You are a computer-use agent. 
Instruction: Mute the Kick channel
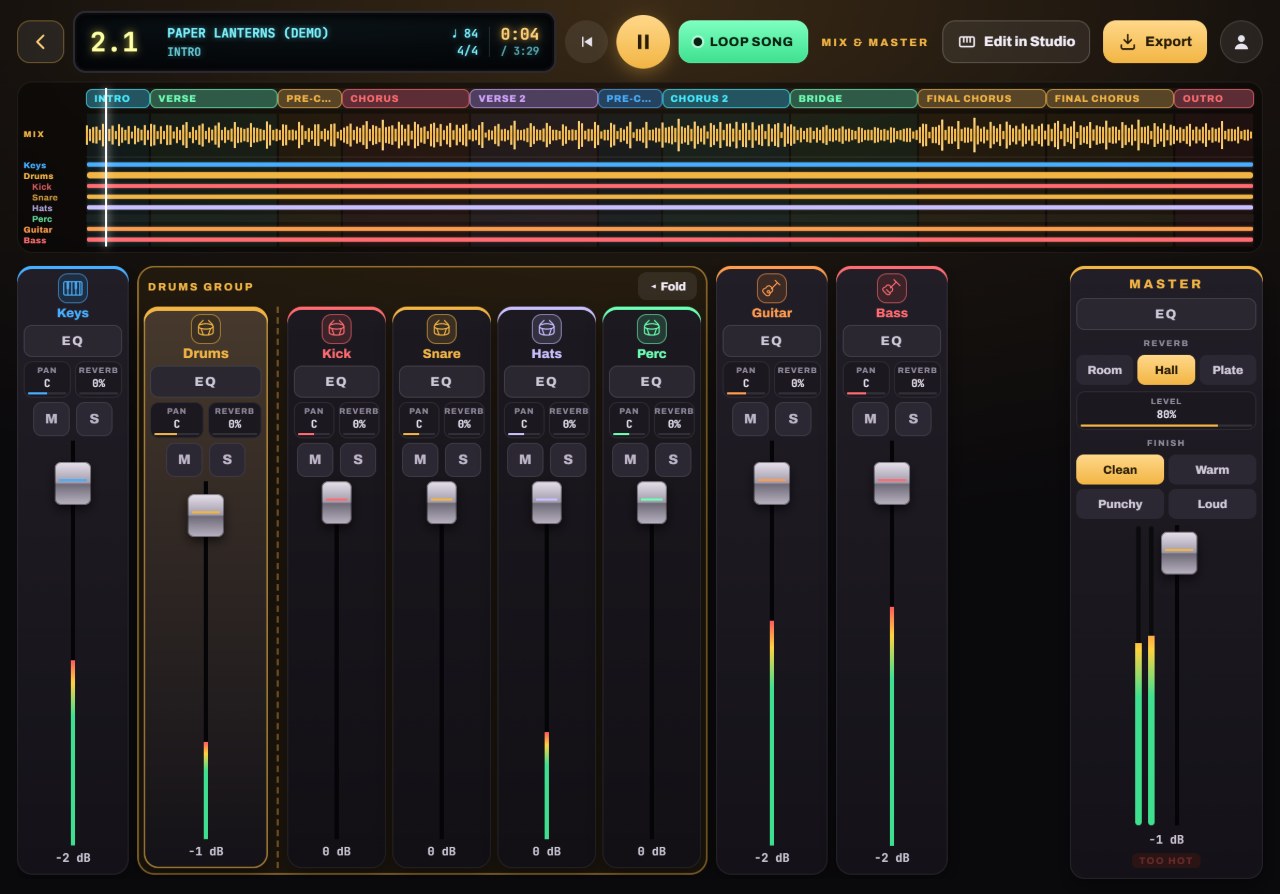(x=315, y=460)
